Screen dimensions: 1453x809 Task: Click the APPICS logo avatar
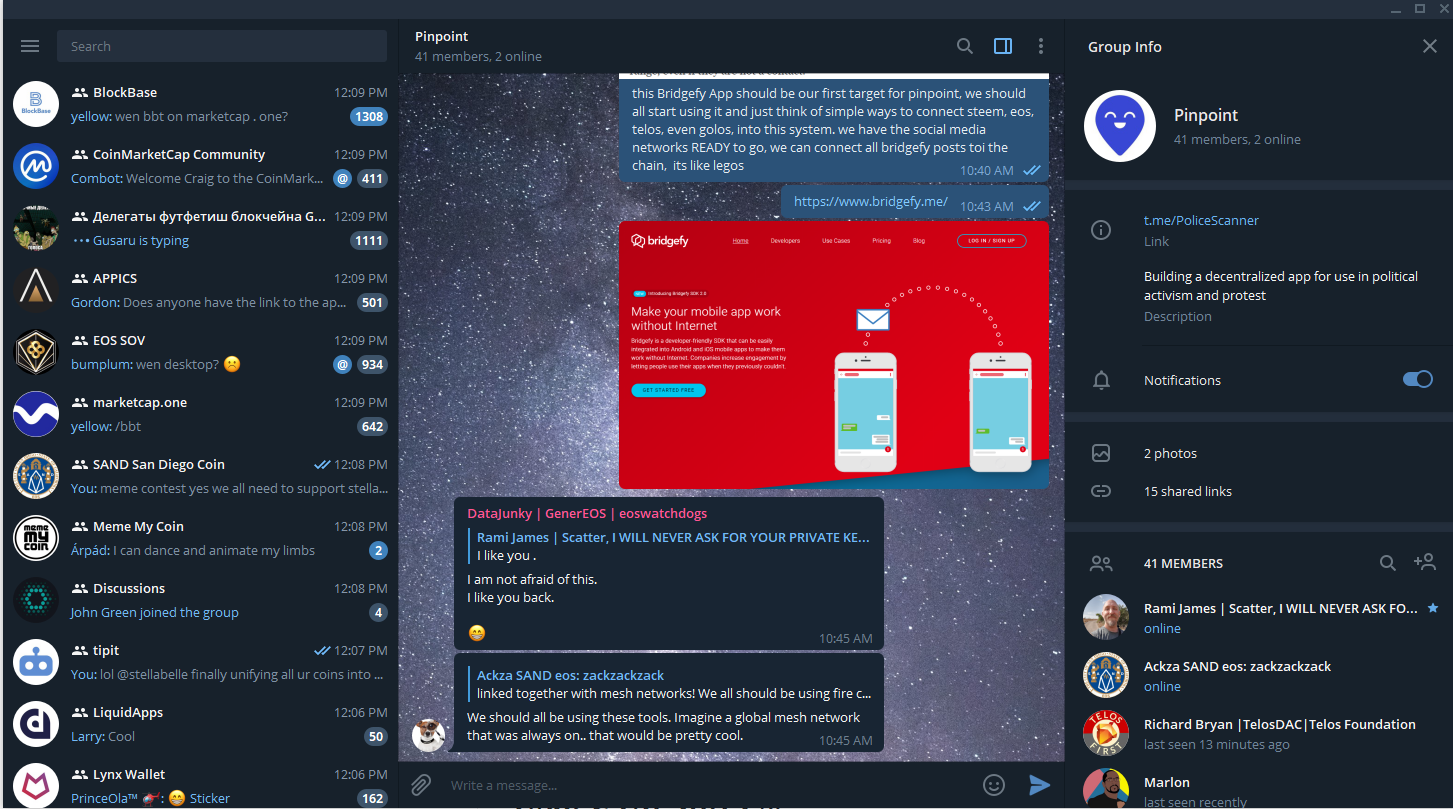click(36, 290)
